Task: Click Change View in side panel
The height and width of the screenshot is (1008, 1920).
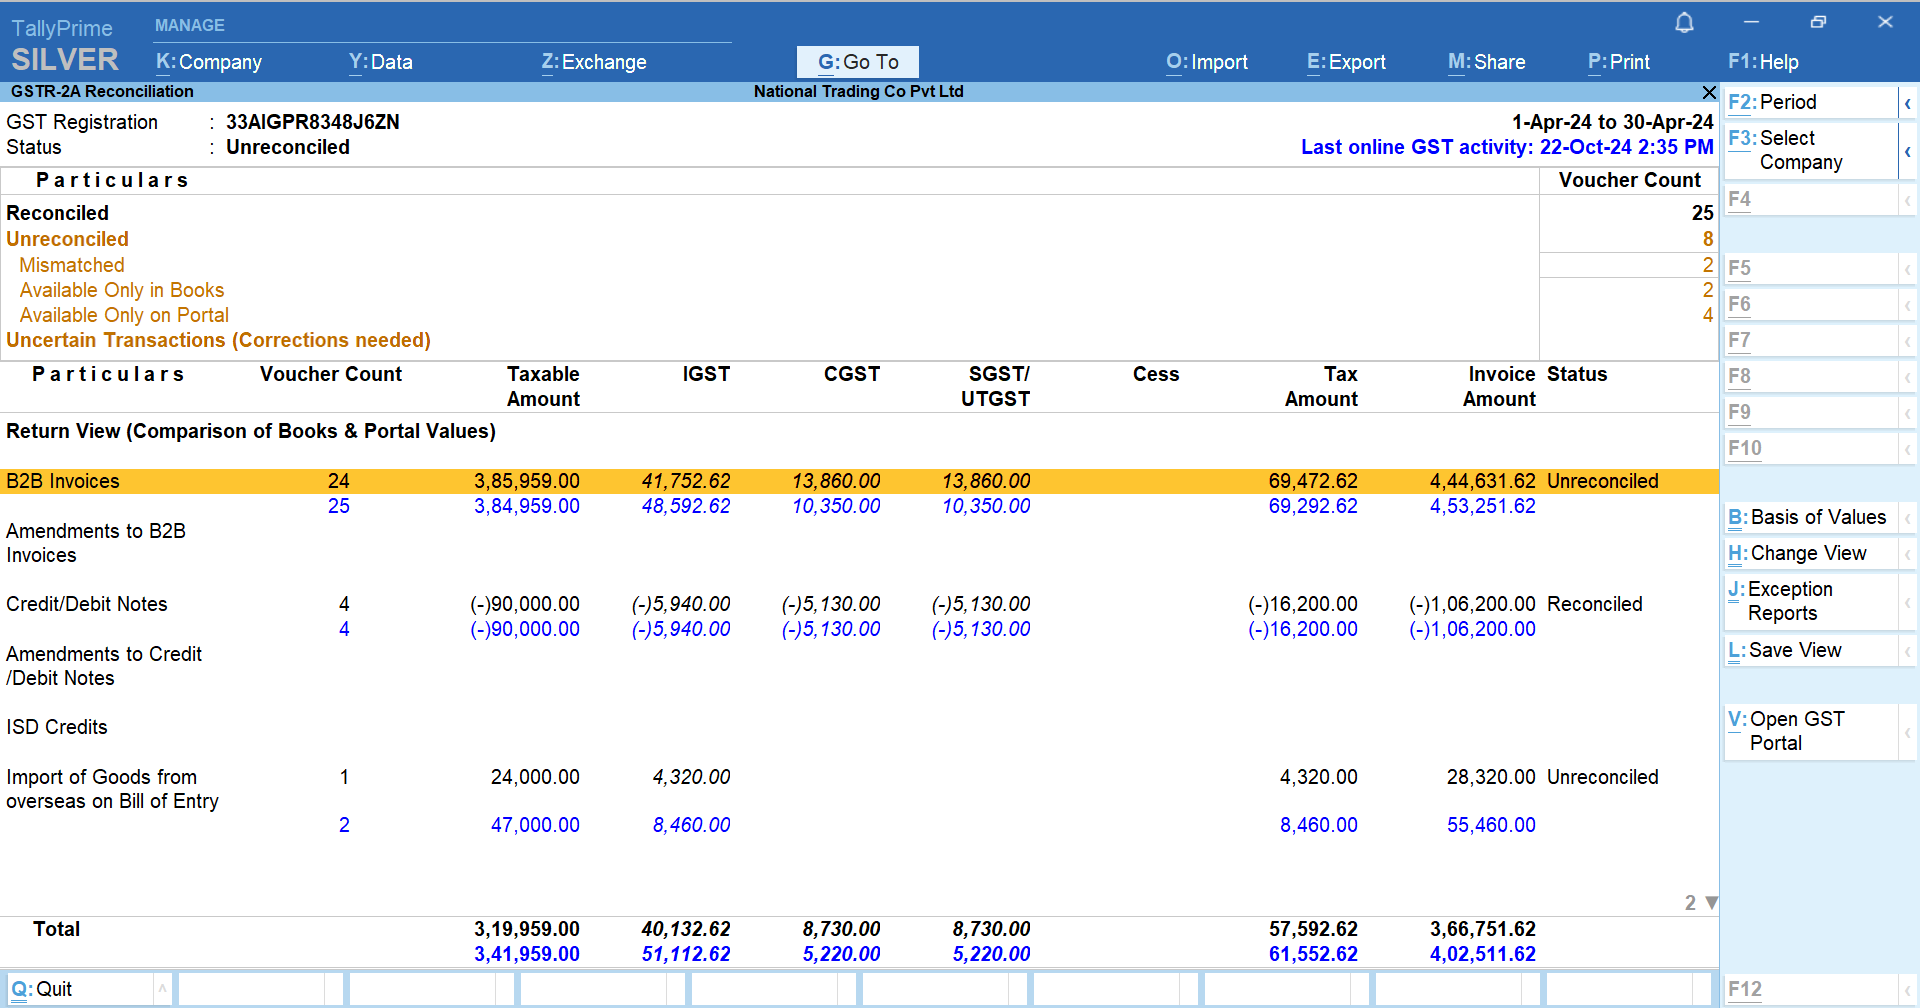Action: click(1808, 554)
